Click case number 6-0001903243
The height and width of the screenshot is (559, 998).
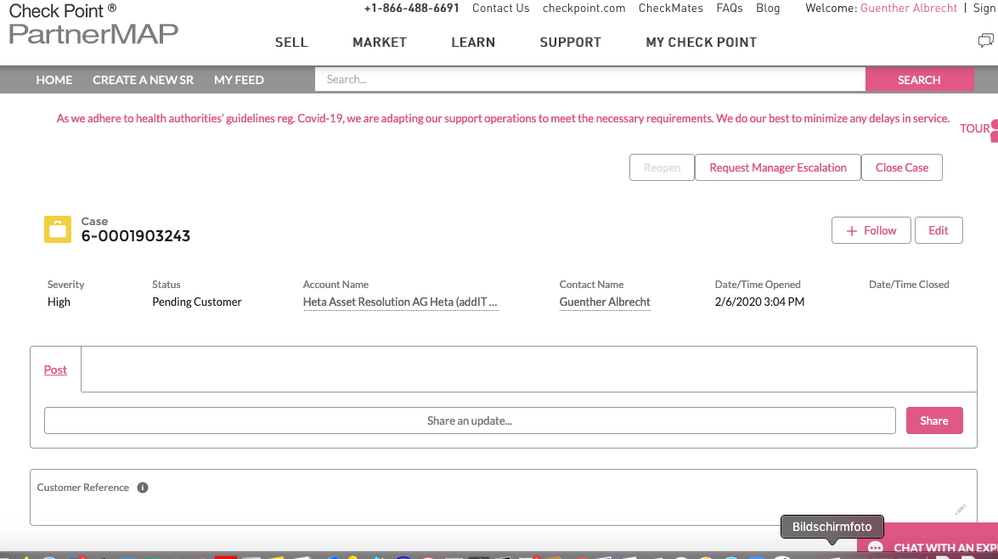(136, 236)
